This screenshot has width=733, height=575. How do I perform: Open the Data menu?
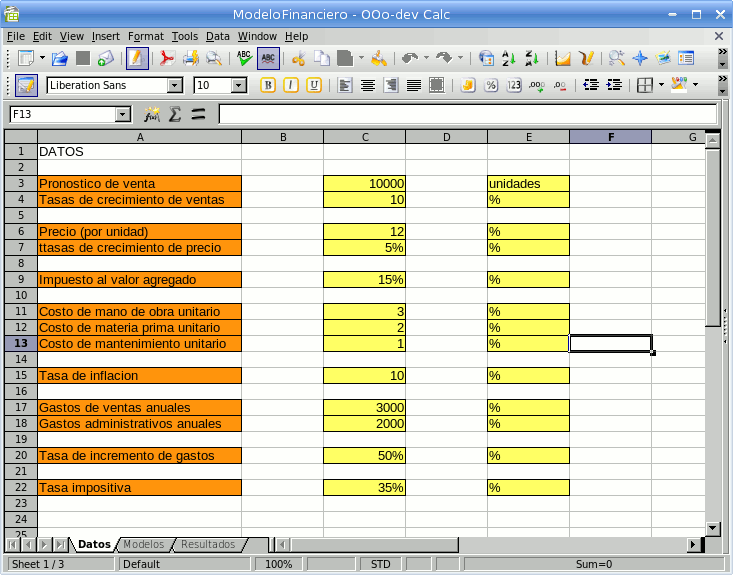pos(218,36)
